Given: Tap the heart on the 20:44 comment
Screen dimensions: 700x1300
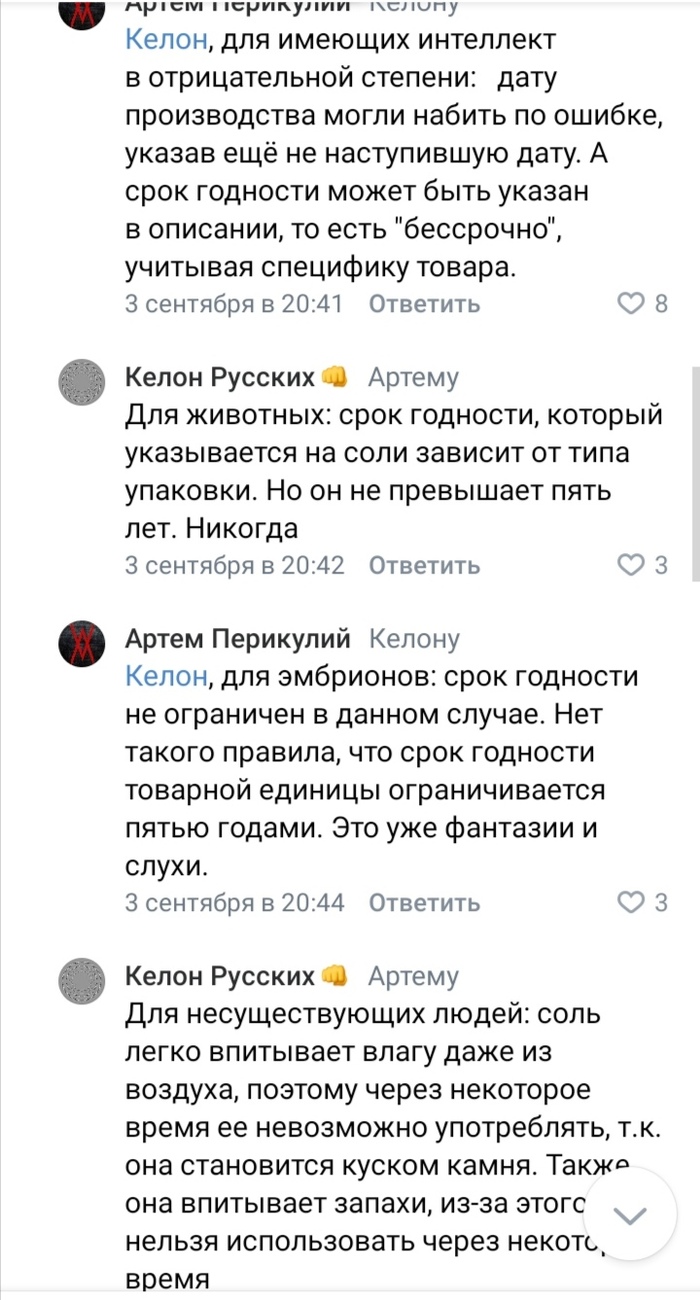Looking at the screenshot, I should point(631,903).
